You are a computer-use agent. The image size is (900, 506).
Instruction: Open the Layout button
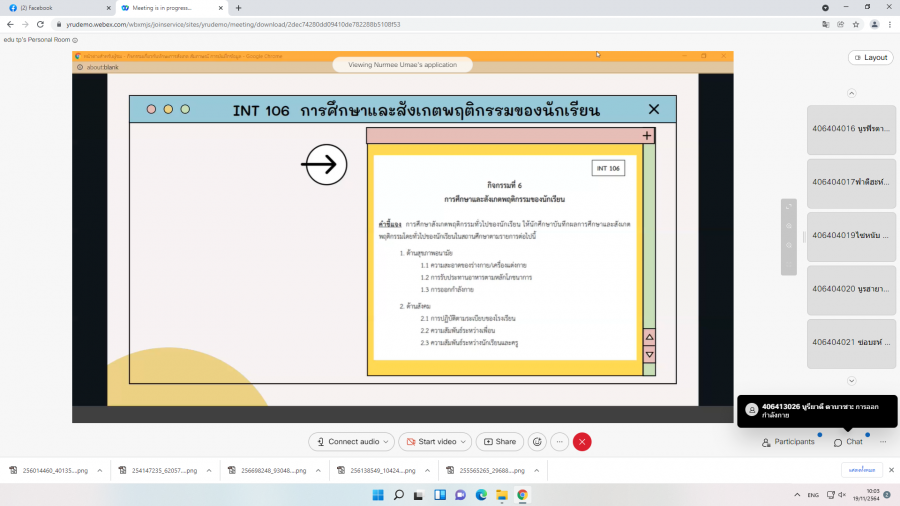870,57
